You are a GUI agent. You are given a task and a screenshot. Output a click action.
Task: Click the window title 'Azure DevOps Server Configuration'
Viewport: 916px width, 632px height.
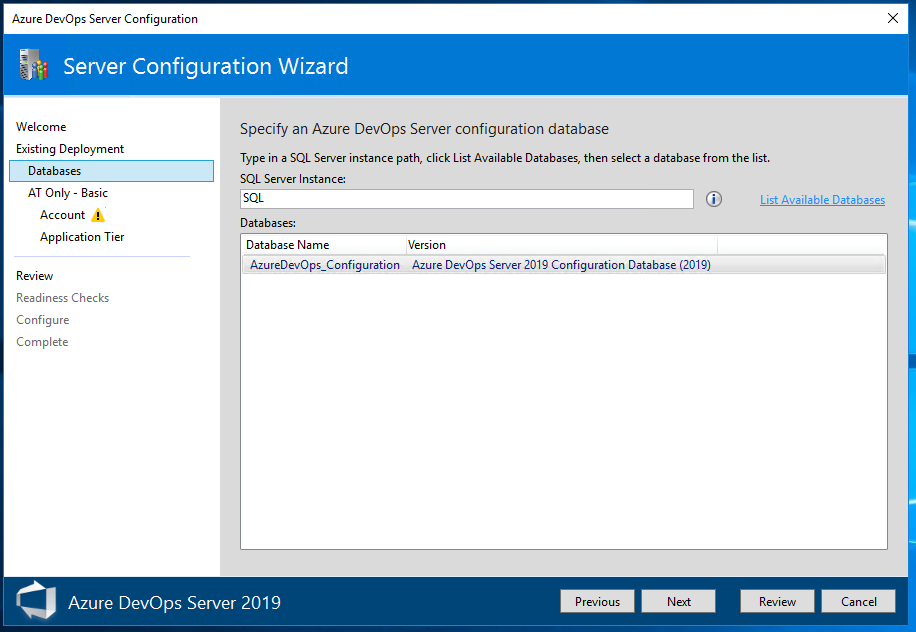105,19
